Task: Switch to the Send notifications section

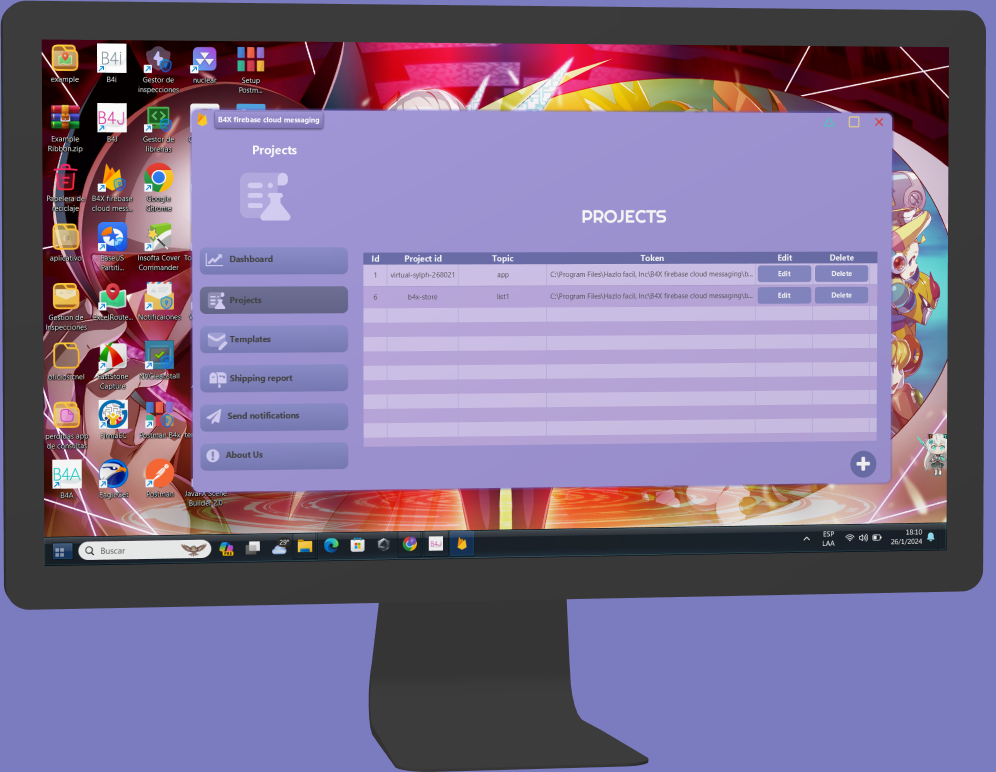Action: pyautogui.click(x=273, y=416)
